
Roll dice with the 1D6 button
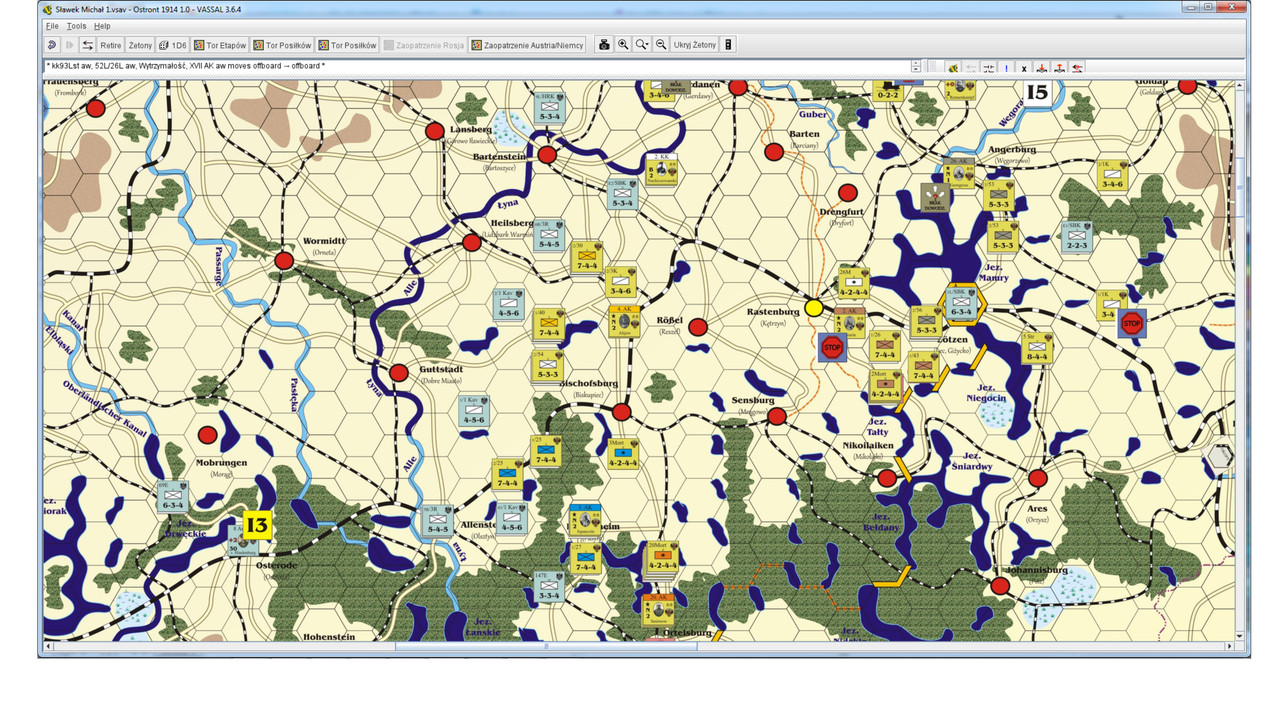(173, 45)
